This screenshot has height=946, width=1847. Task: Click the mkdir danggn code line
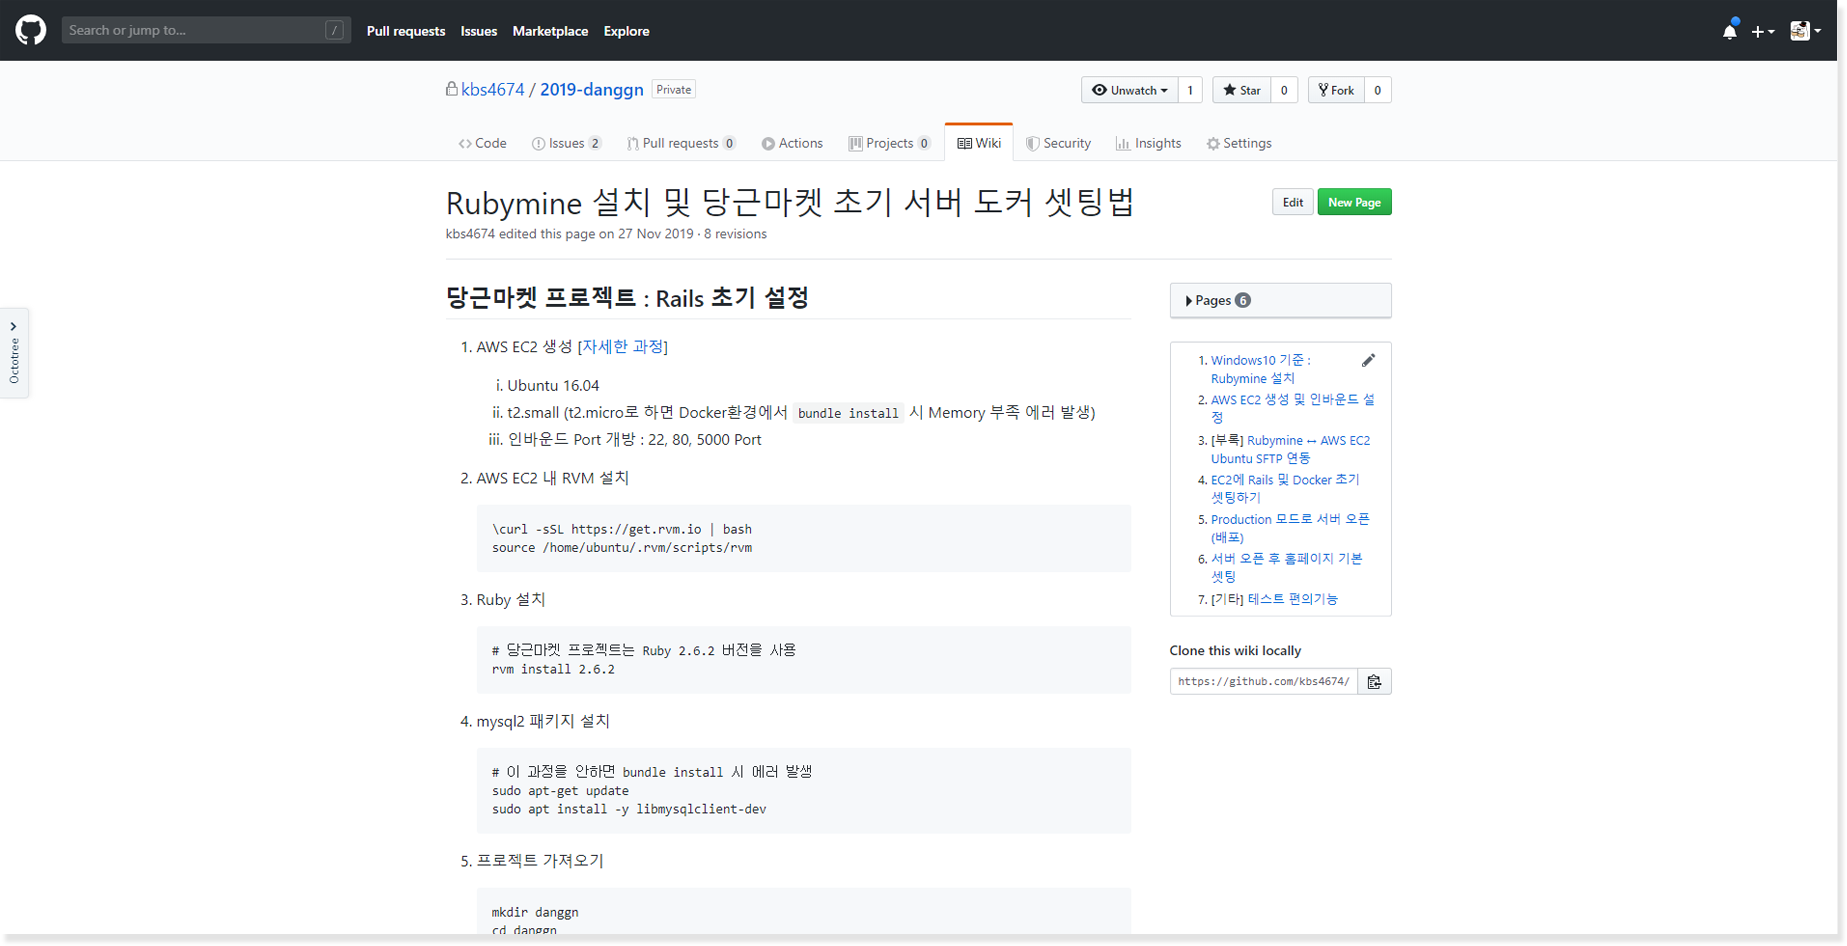535,912
